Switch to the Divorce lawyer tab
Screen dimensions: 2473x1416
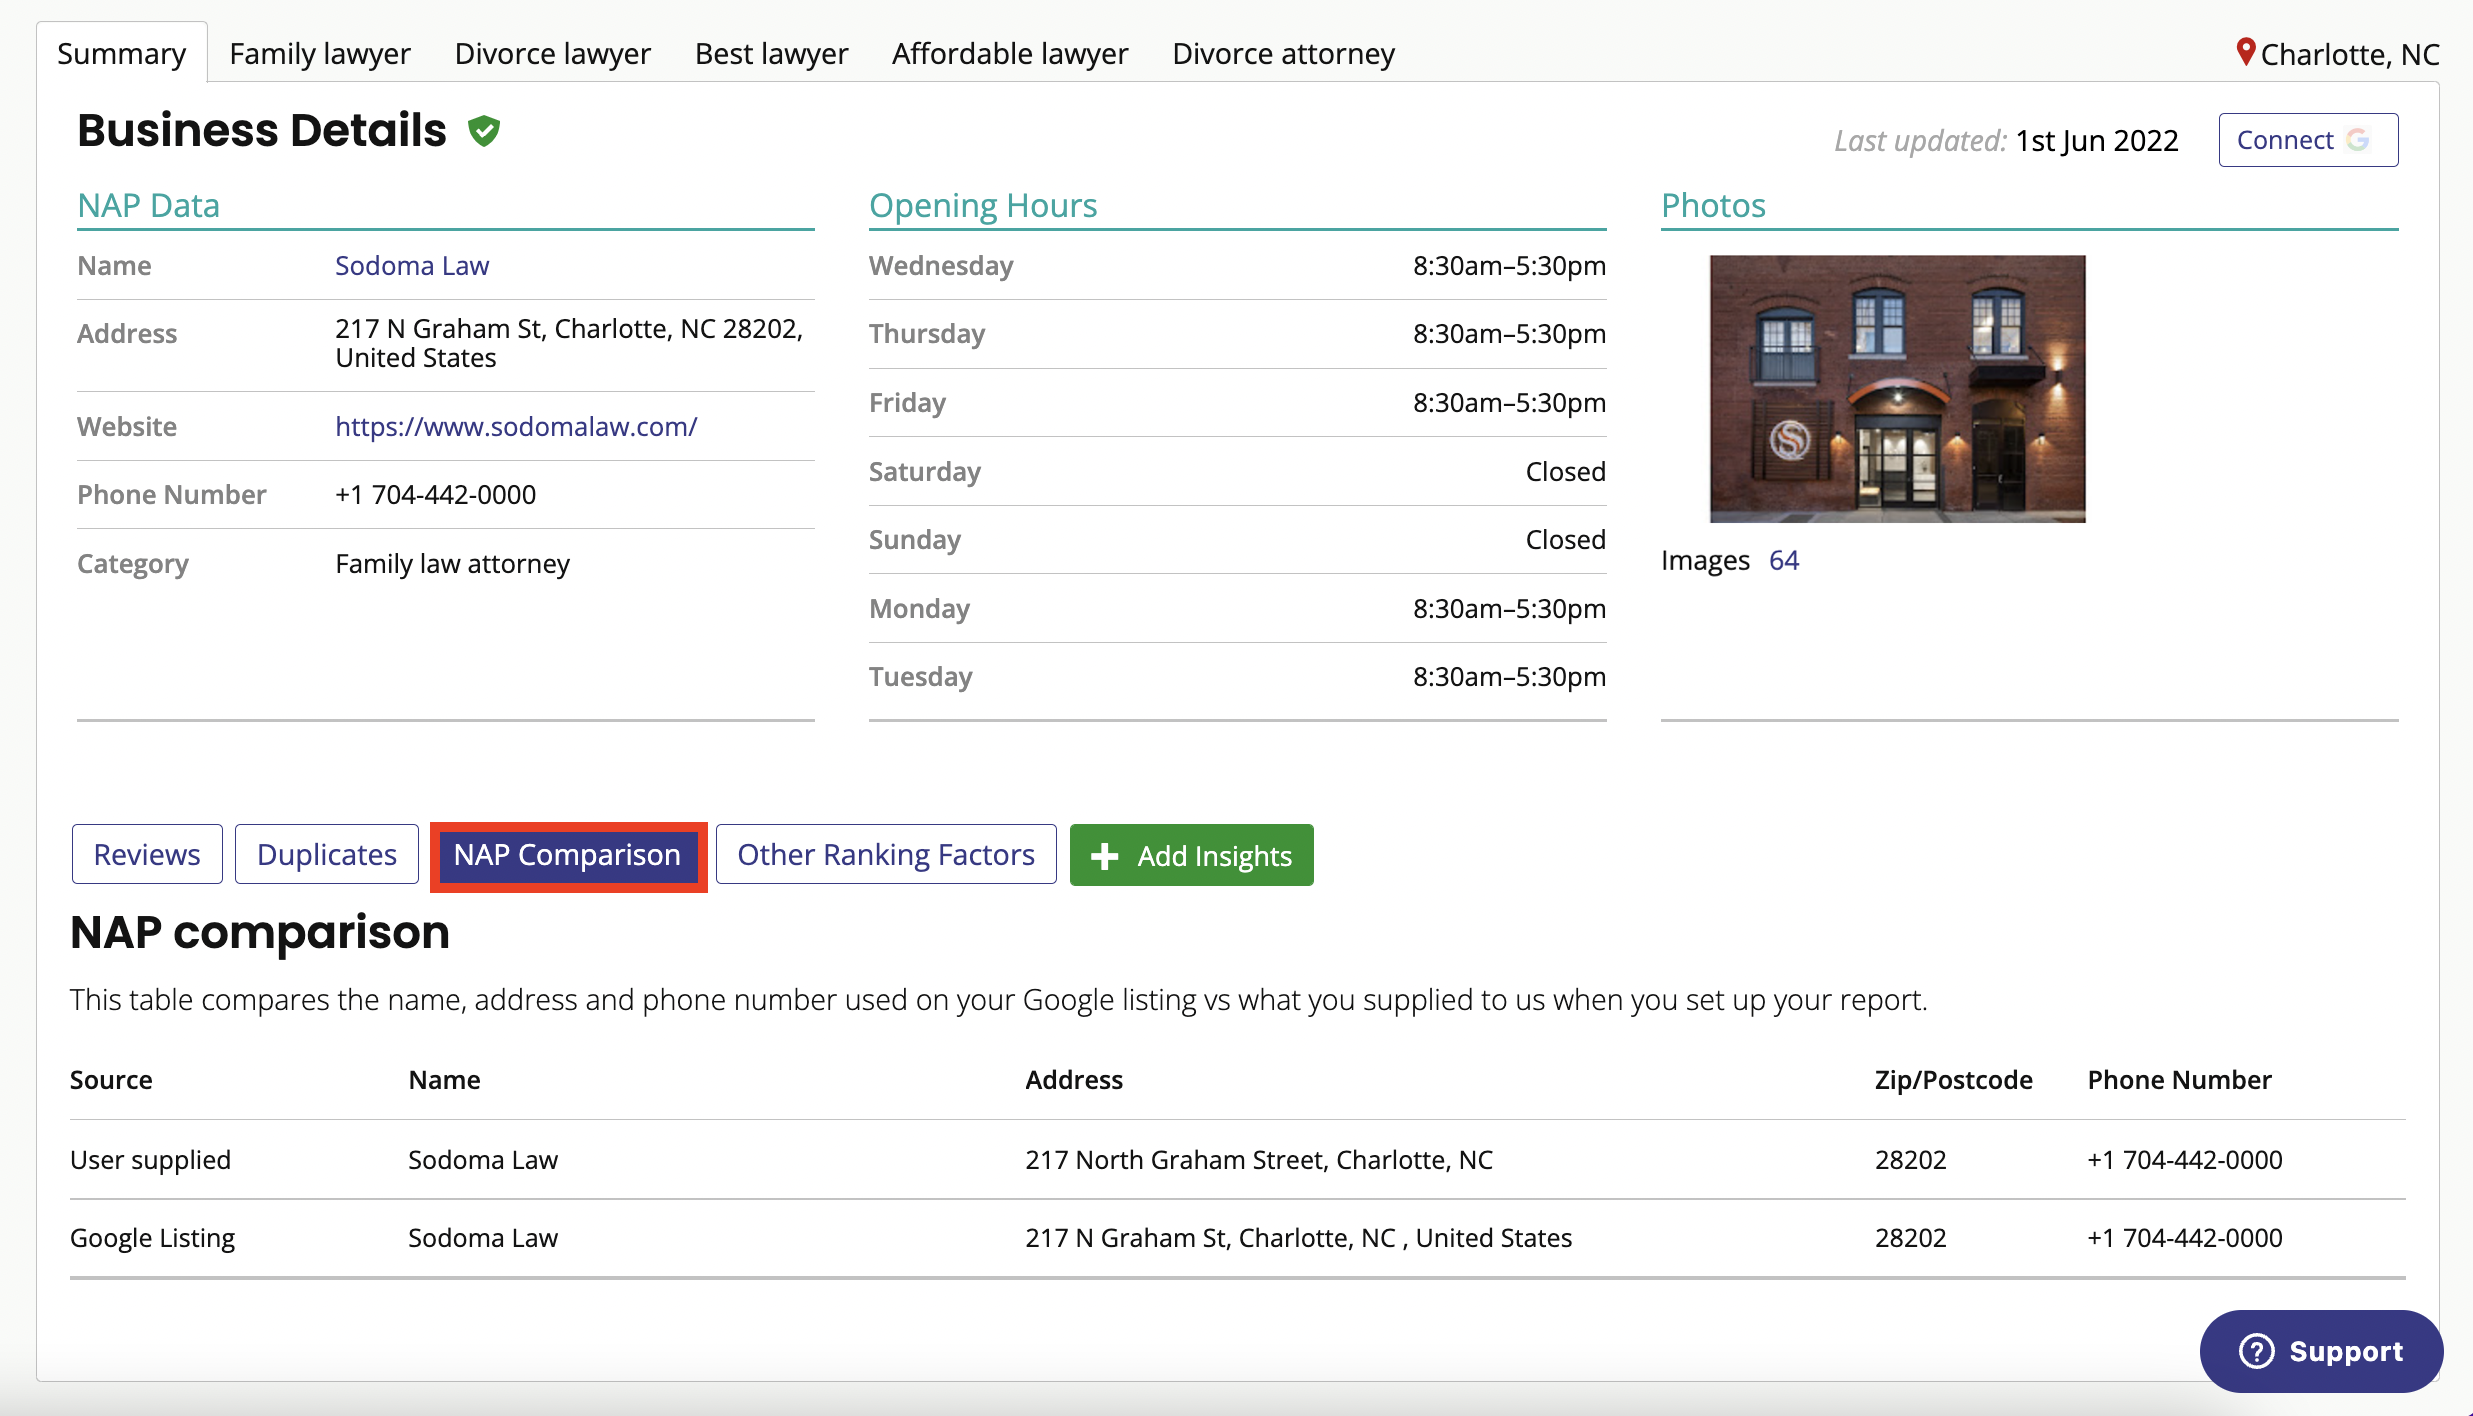click(552, 53)
